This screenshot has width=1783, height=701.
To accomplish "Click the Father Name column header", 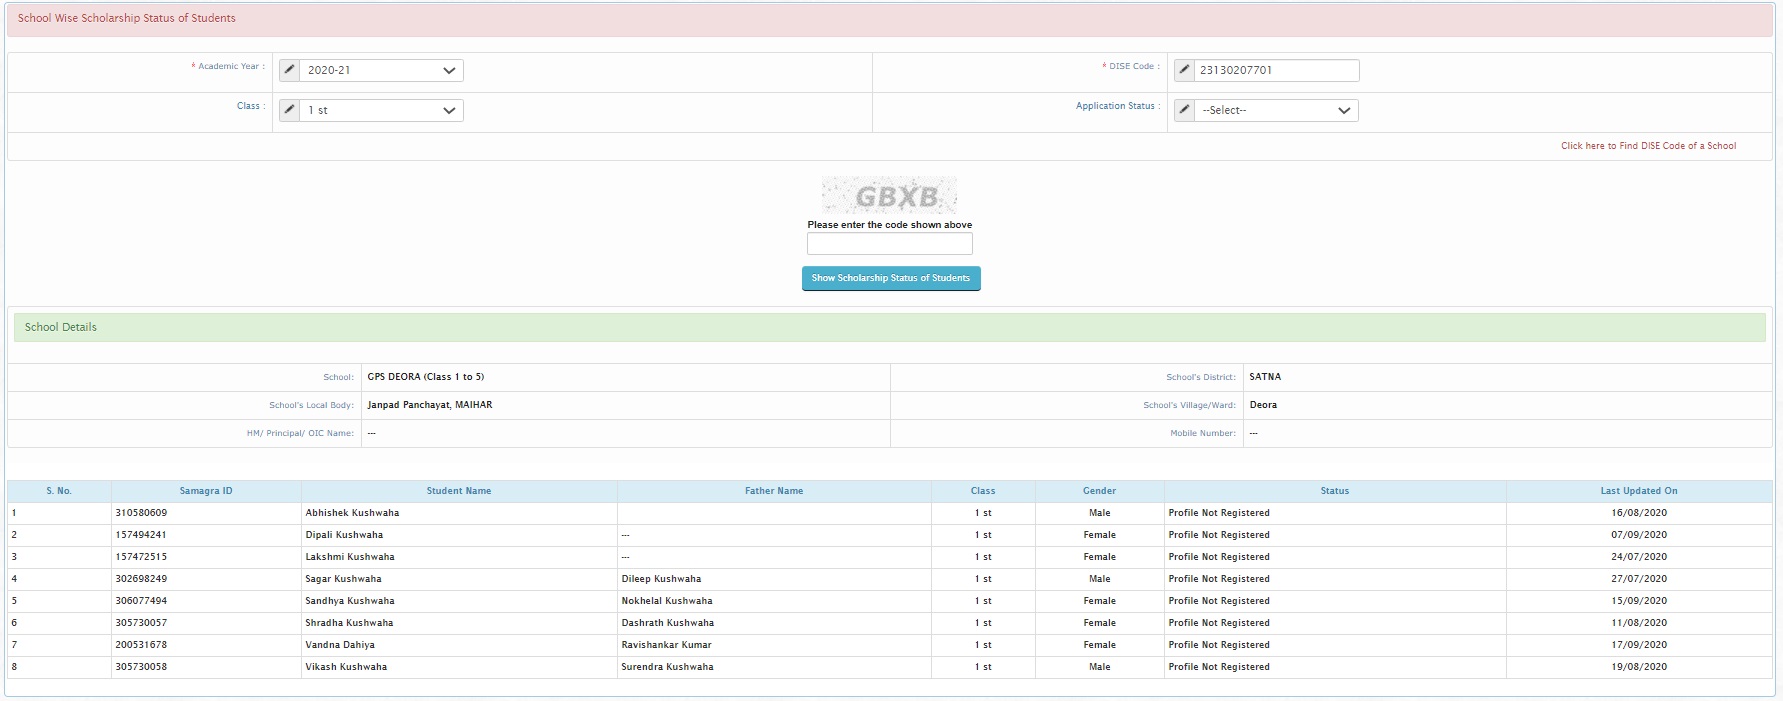I will 774,491.
